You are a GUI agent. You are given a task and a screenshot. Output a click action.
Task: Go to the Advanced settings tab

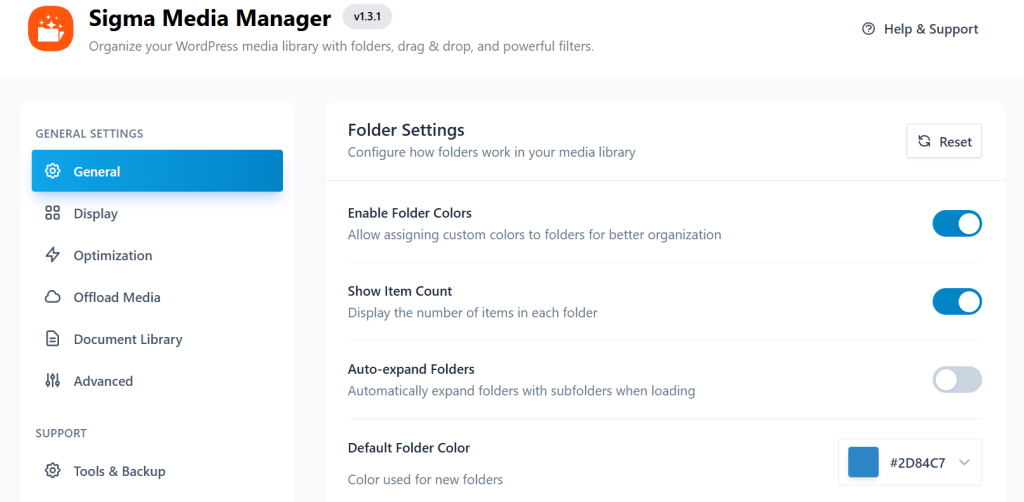coord(103,381)
